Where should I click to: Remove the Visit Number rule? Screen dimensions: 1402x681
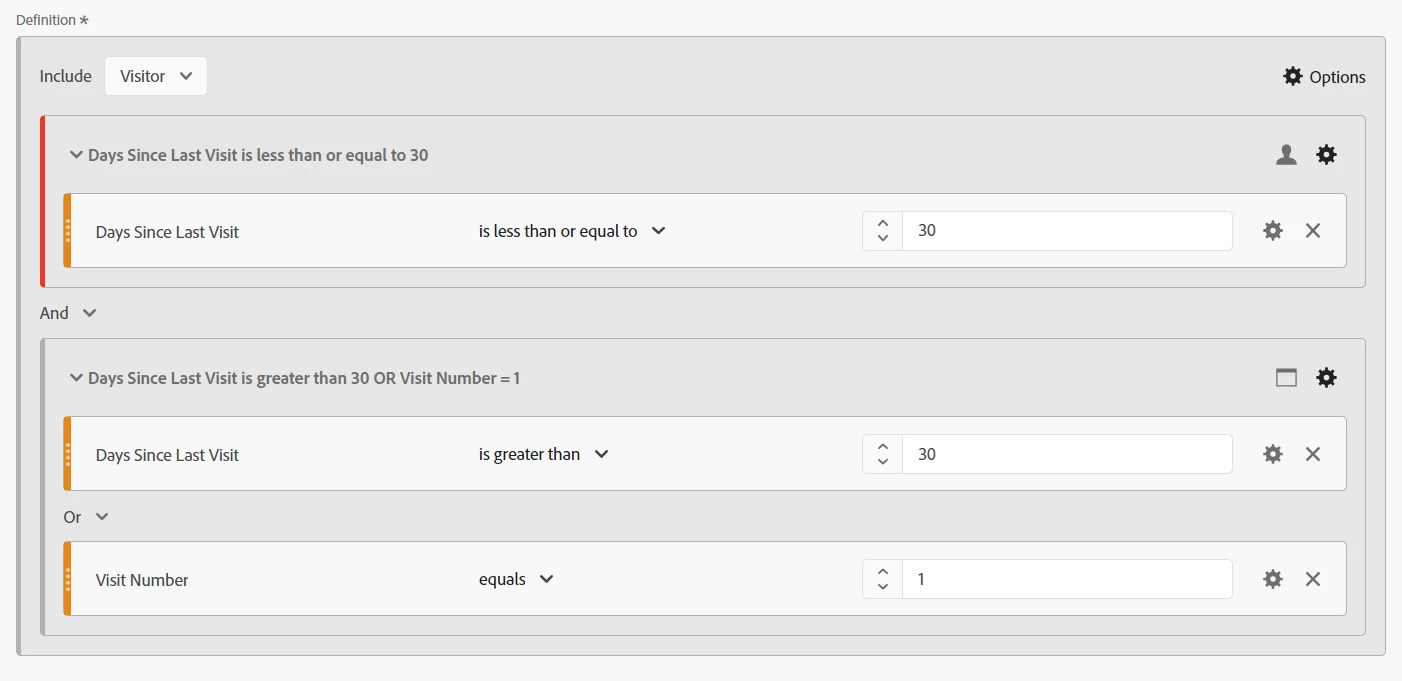click(x=1313, y=579)
